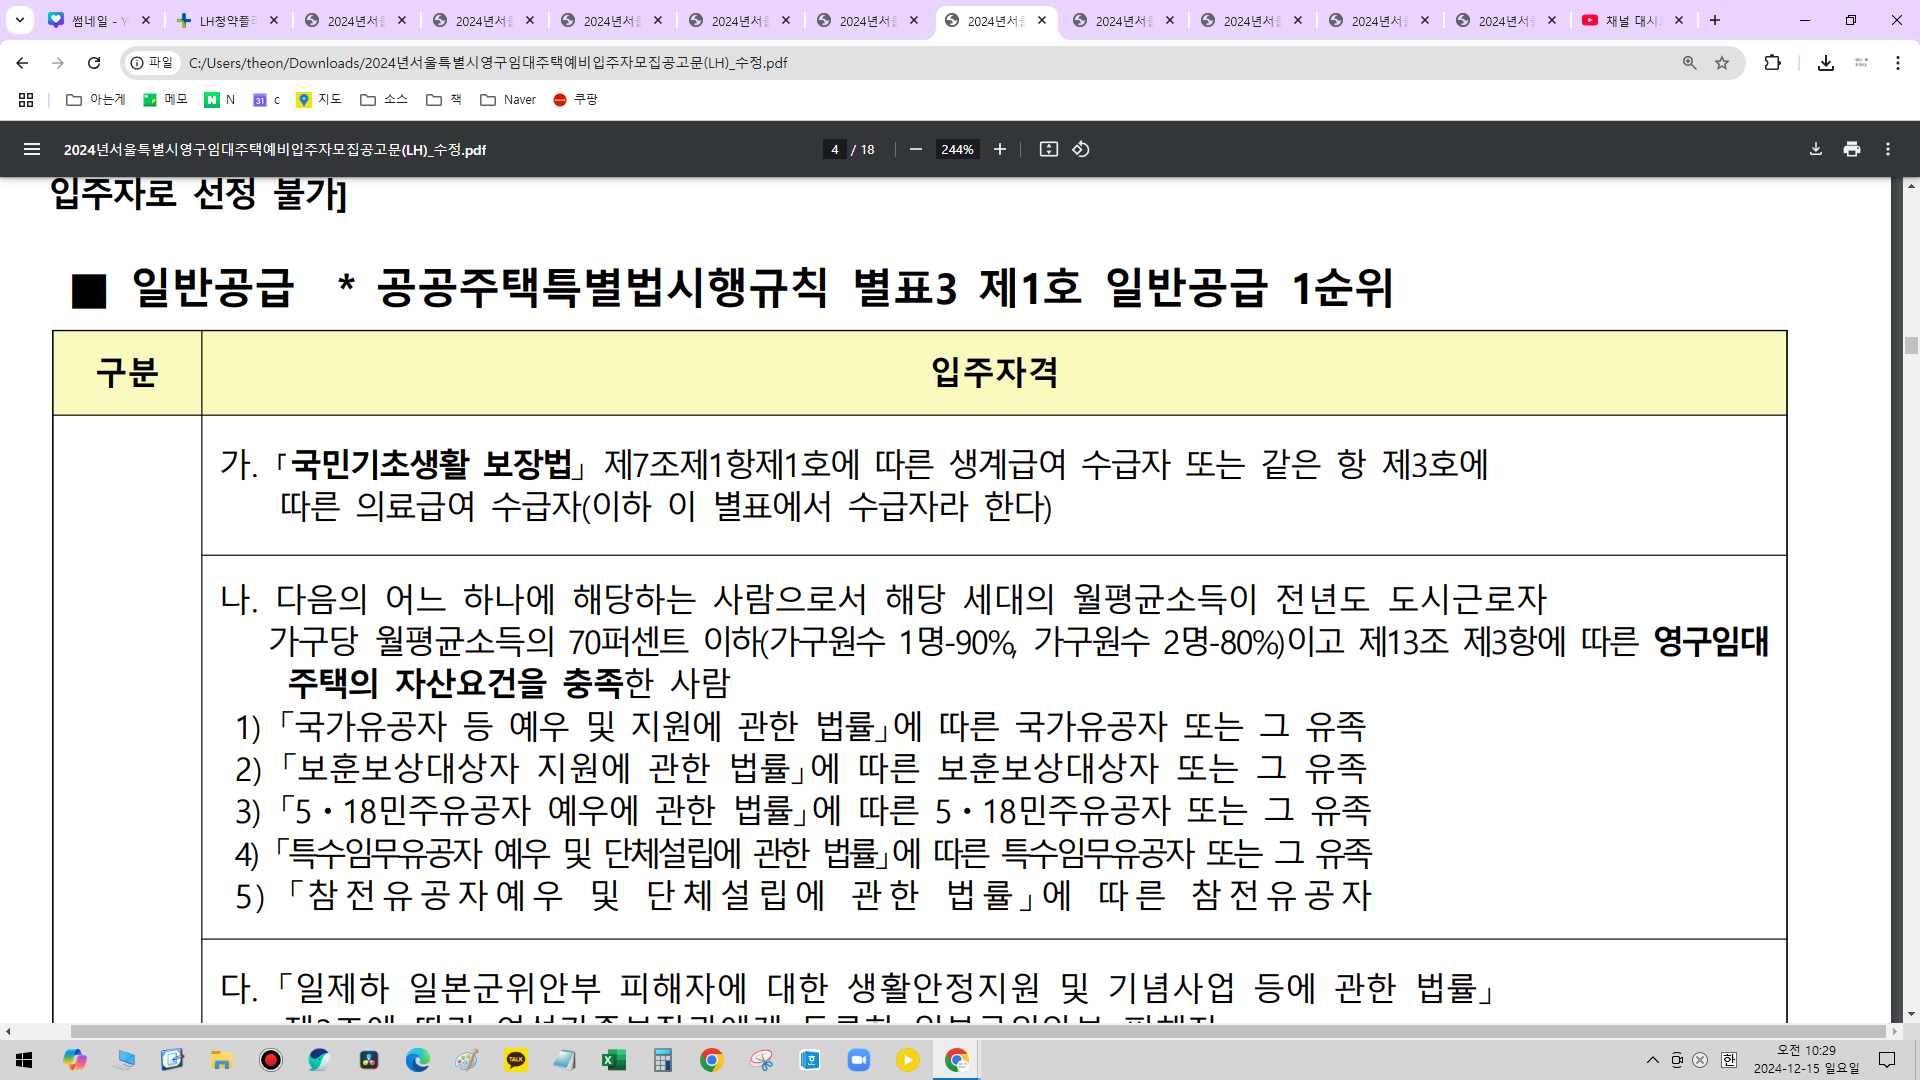Open the Naver N bookmark
This screenshot has height=1080, width=1920.
(x=220, y=100)
